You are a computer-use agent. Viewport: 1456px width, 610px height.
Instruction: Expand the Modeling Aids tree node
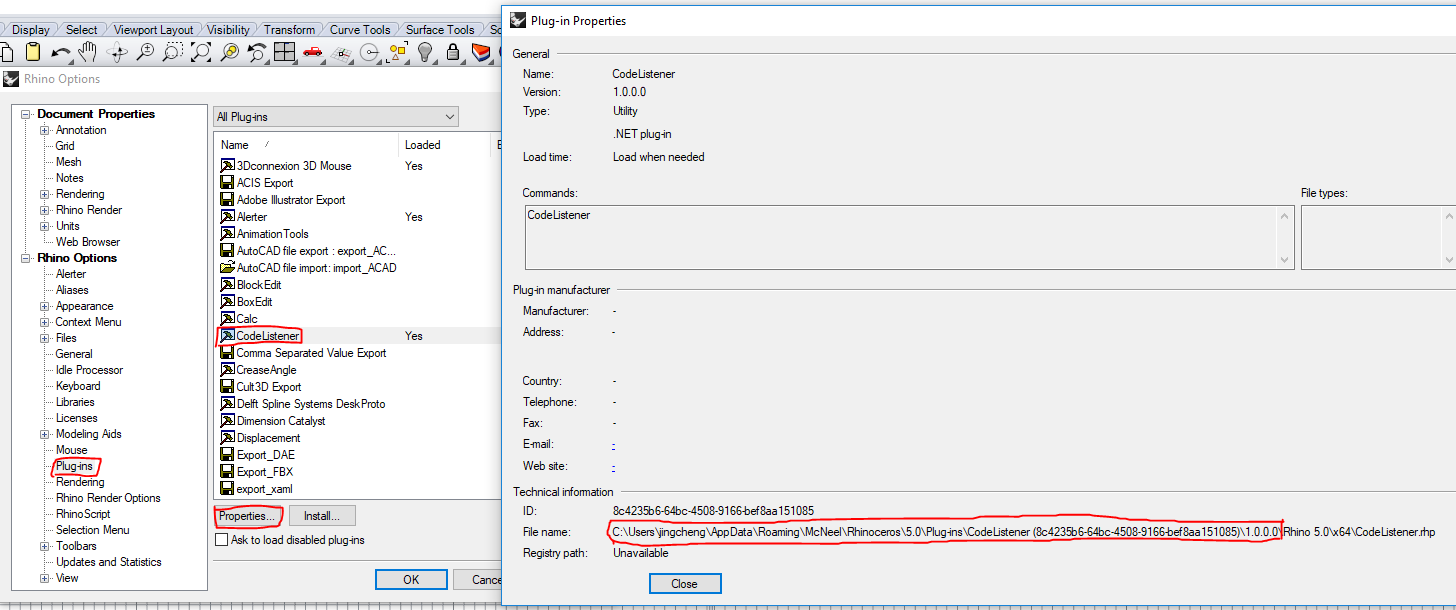pos(45,434)
